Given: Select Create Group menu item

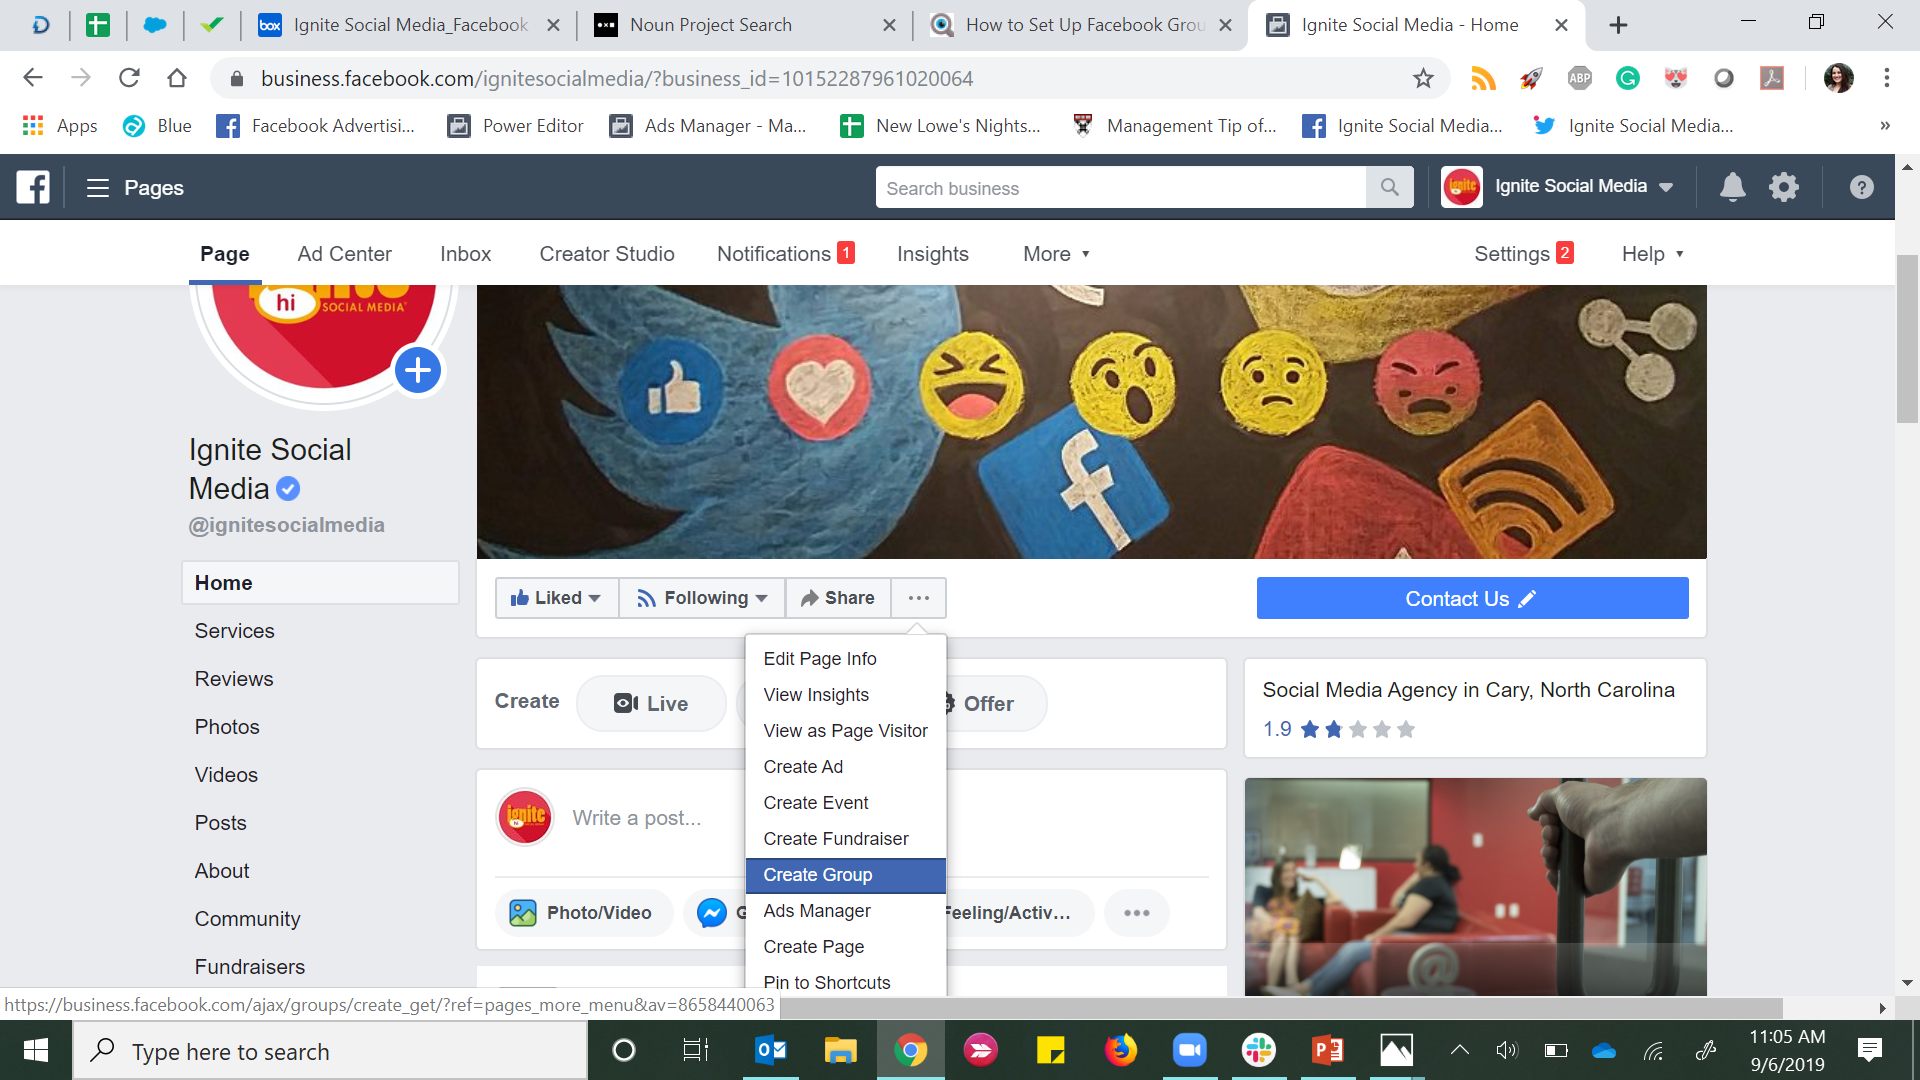Looking at the screenshot, I should point(846,875).
